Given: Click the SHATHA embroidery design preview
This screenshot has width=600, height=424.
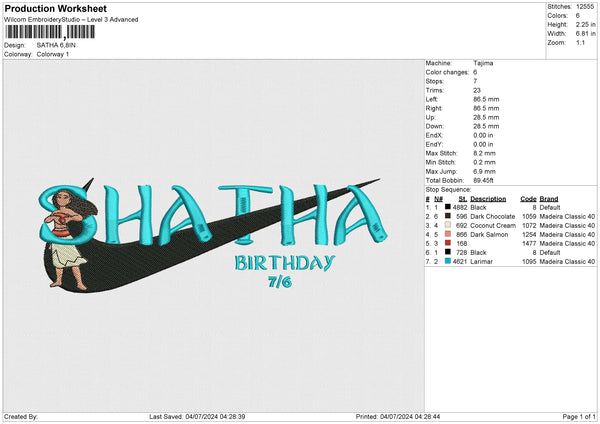Looking at the screenshot, I should 214,233.
